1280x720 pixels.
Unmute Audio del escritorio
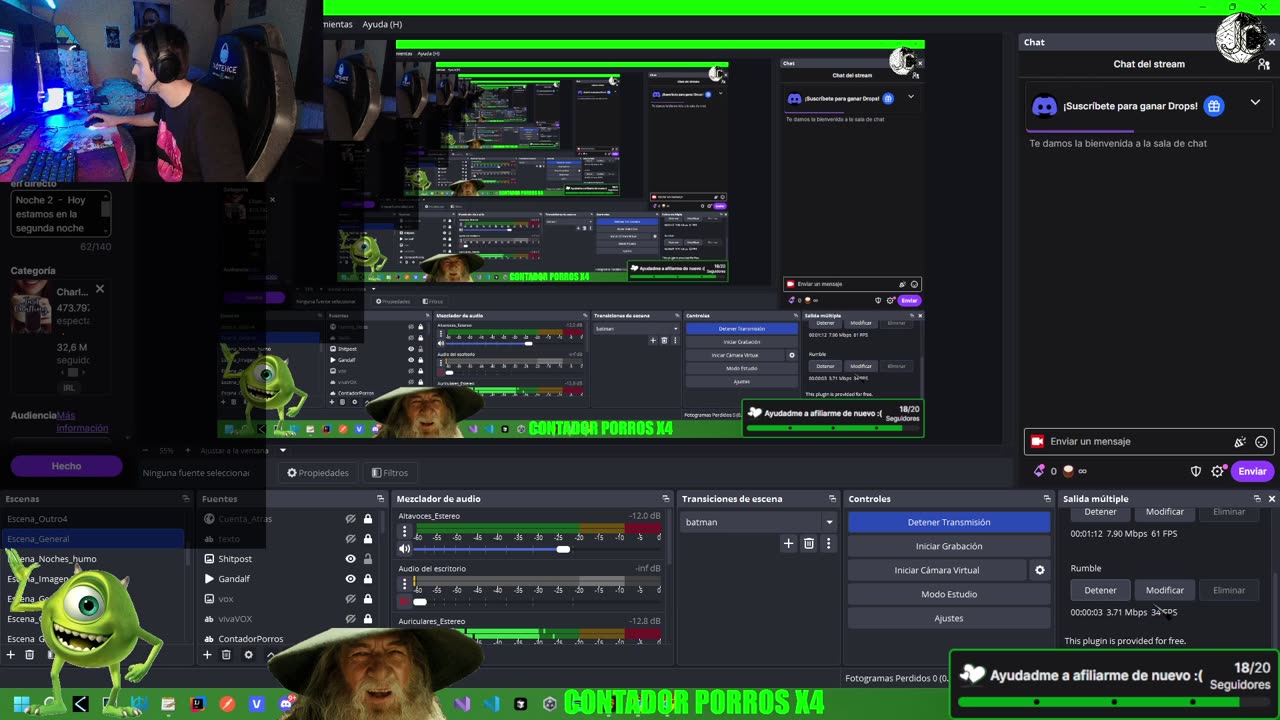tap(405, 602)
